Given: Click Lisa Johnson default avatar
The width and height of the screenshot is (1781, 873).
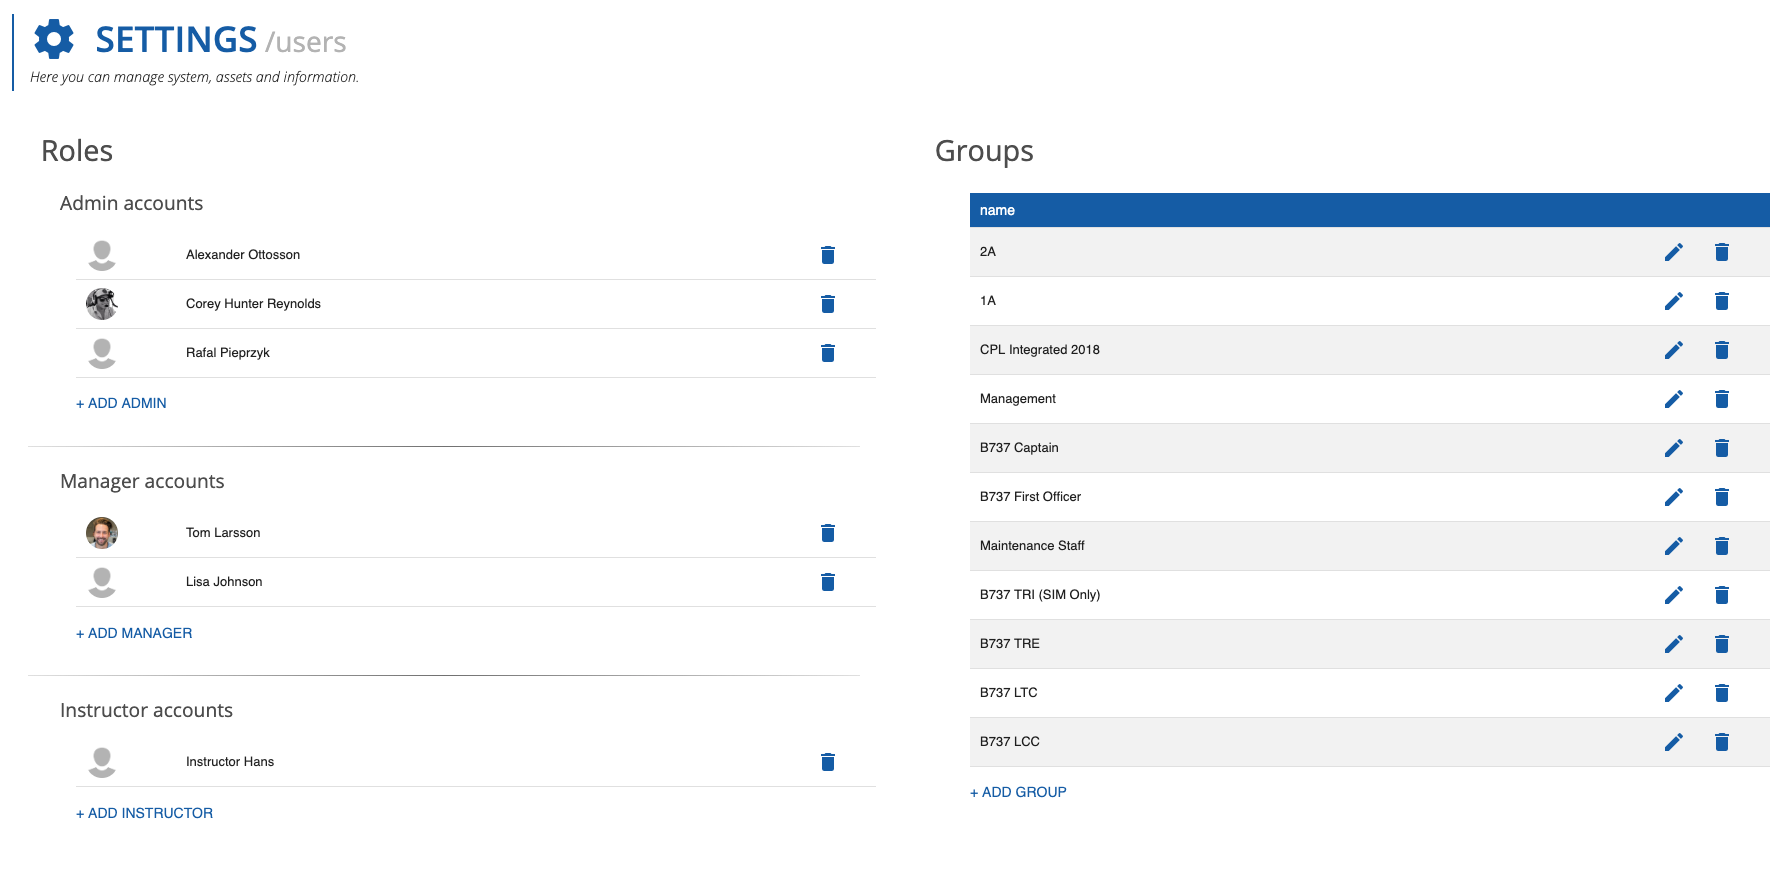Looking at the screenshot, I should click(x=102, y=582).
